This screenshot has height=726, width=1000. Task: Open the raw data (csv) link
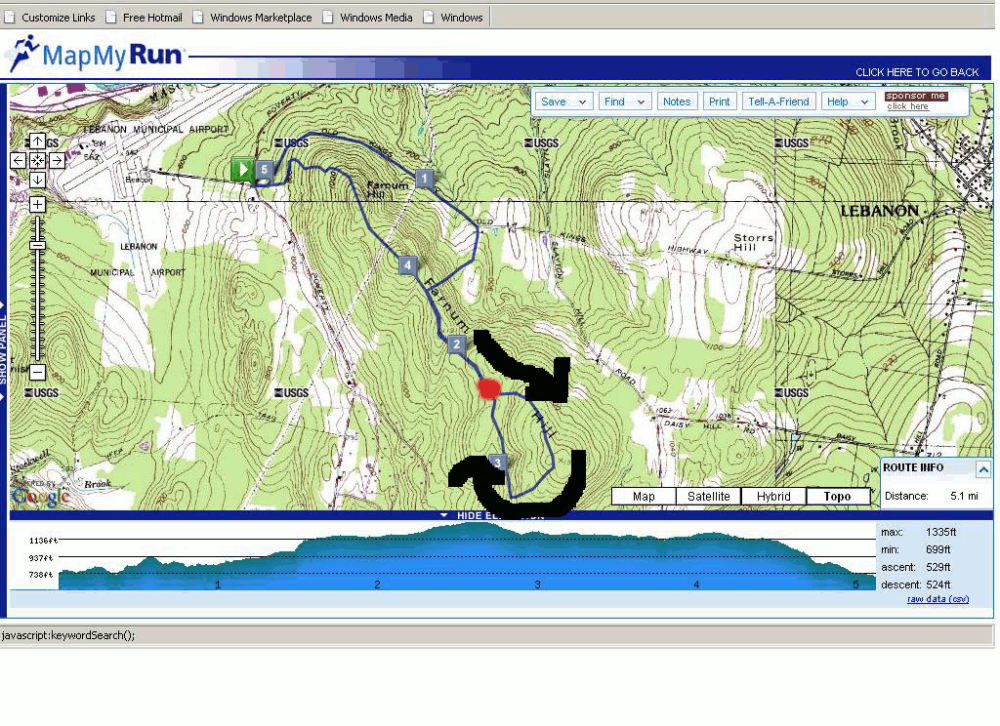click(x=937, y=599)
